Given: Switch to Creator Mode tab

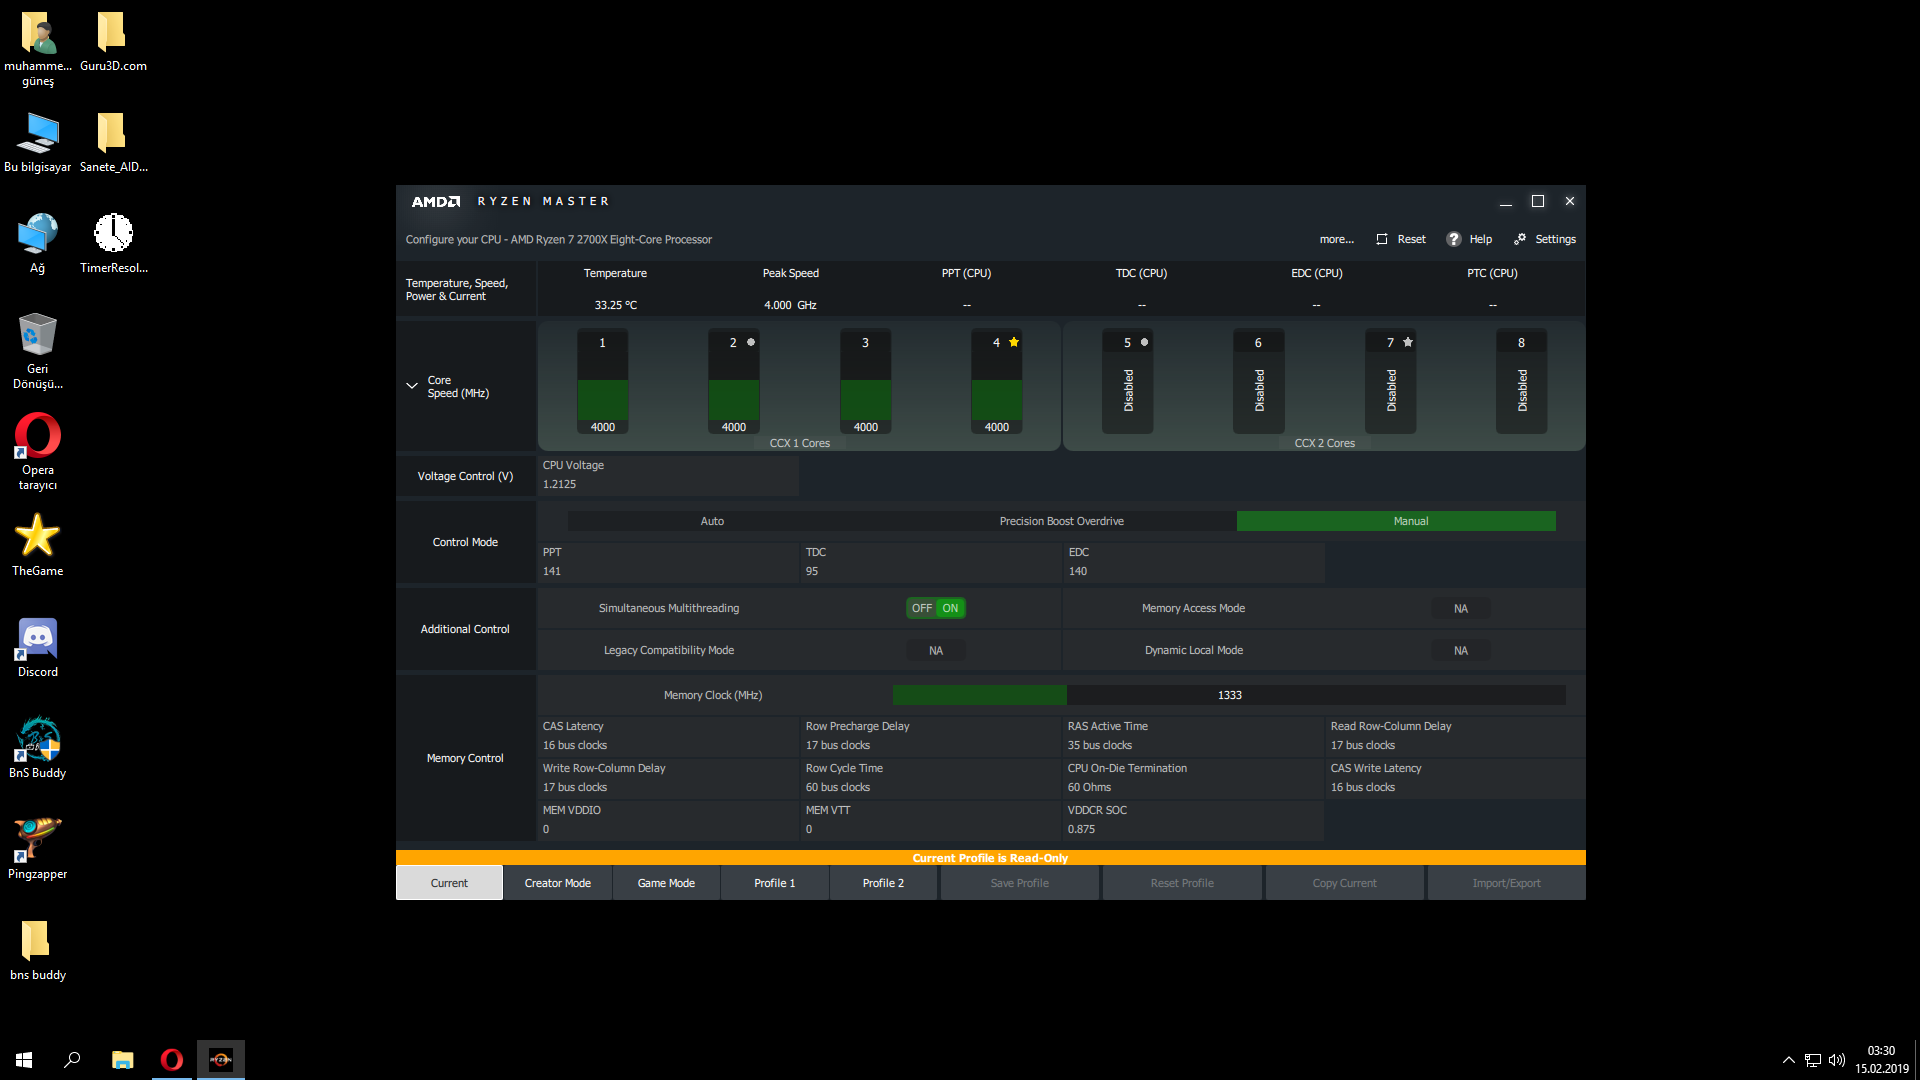Looking at the screenshot, I should [558, 883].
